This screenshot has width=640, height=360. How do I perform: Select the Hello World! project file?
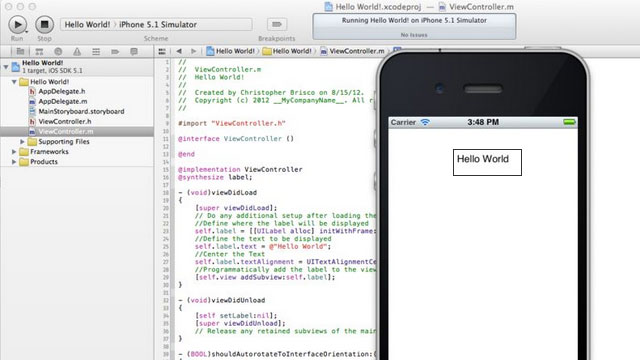(x=77, y=67)
